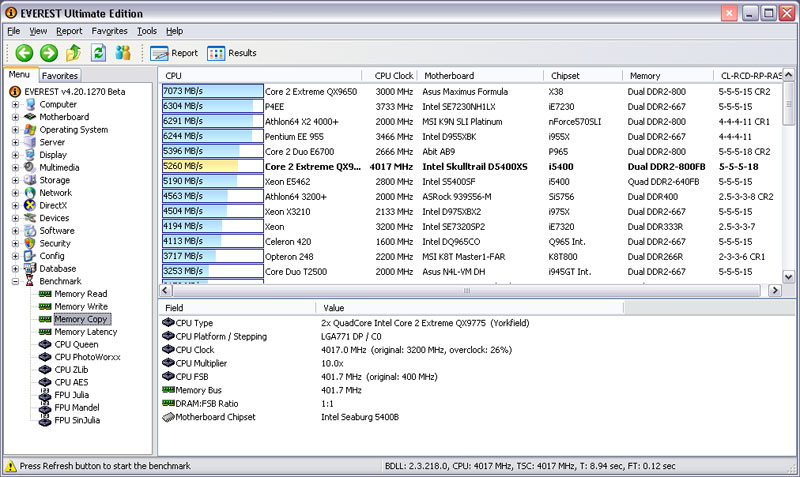
Task: Select the Memory Write benchmark
Action: click(x=81, y=306)
